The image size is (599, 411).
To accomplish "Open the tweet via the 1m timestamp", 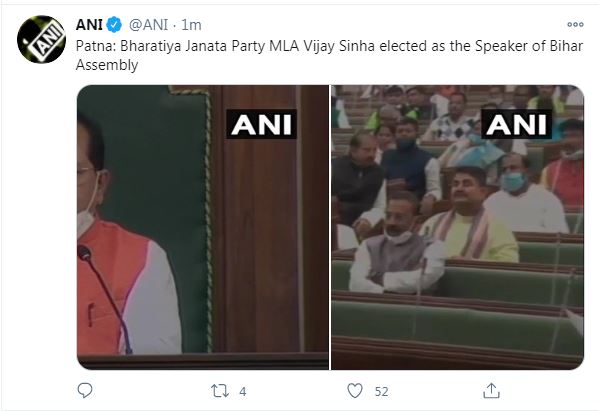I will coord(191,25).
